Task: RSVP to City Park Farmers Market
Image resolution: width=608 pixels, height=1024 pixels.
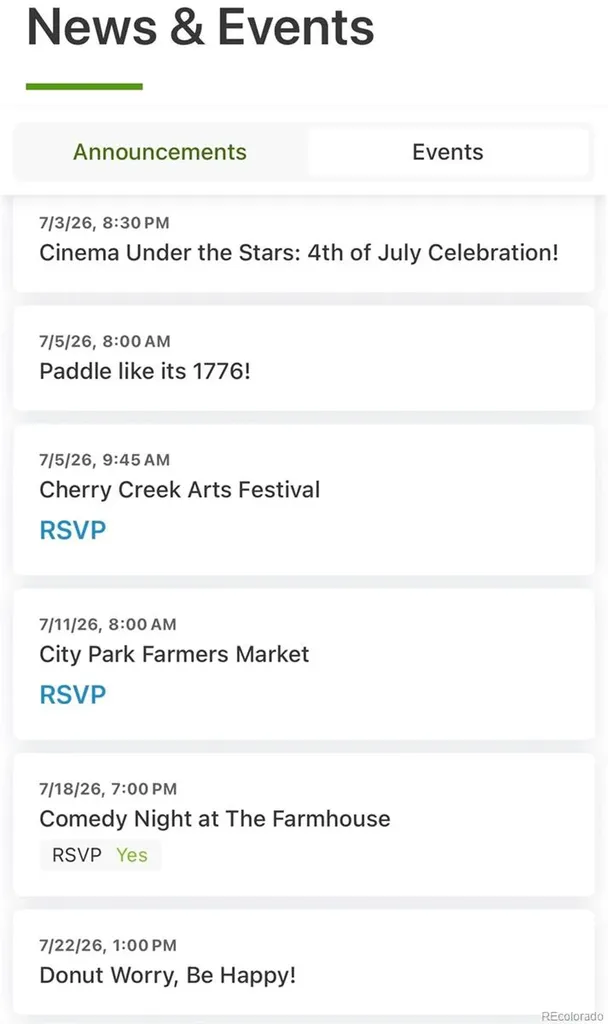Action: pyautogui.click(x=72, y=695)
